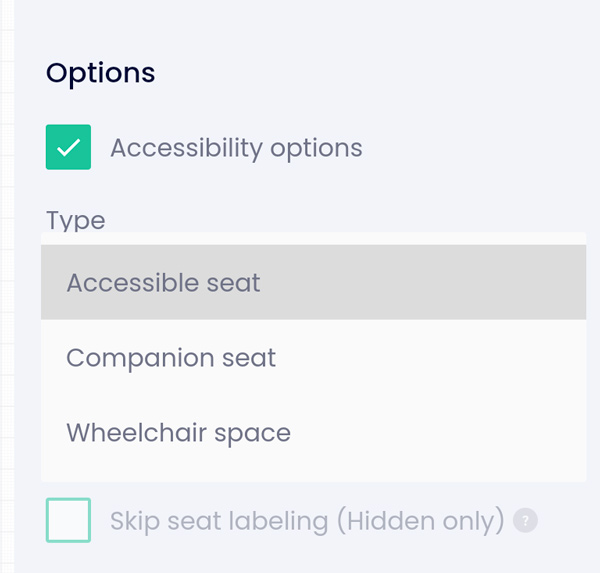The width and height of the screenshot is (600, 573).
Task: Click the Skip seat labeling (Hidden only) label
Action: [307, 521]
